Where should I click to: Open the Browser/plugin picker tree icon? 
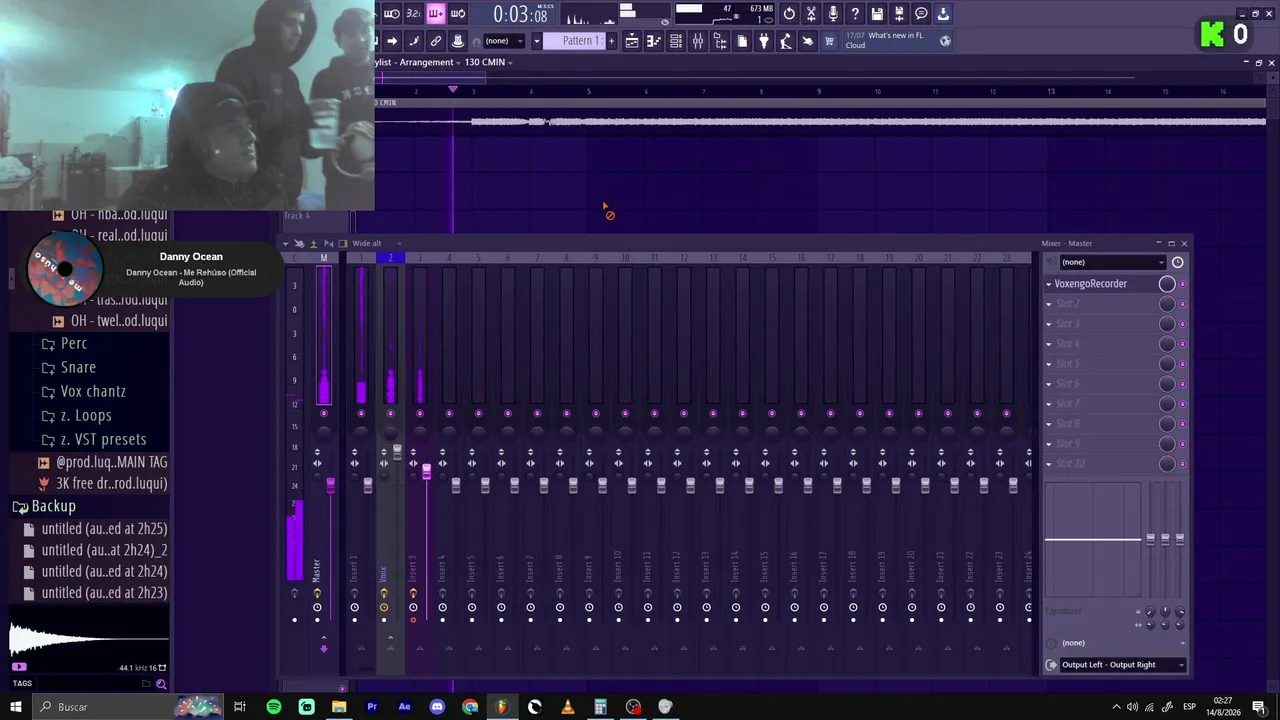pos(720,41)
